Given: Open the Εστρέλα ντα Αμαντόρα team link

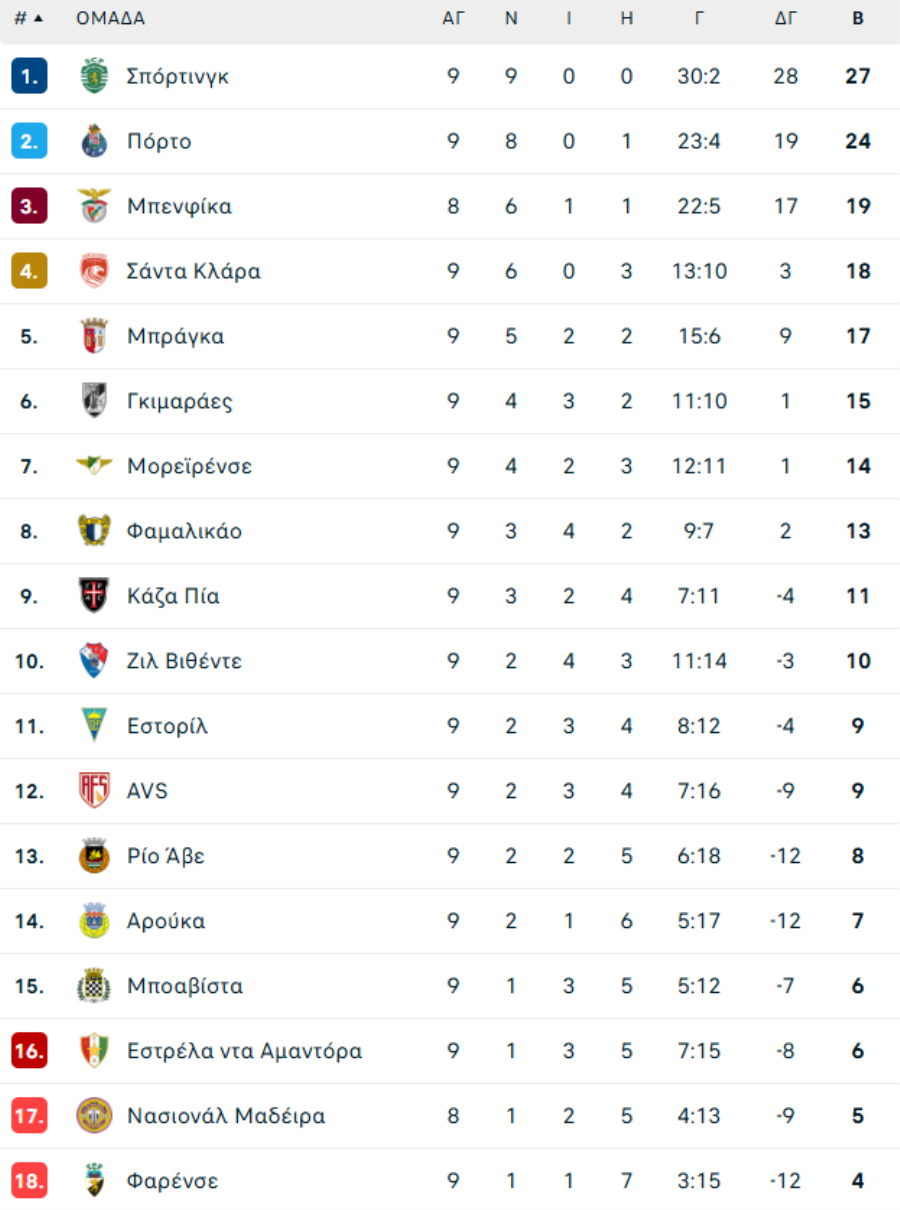Looking at the screenshot, I should (x=245, y=1051).
